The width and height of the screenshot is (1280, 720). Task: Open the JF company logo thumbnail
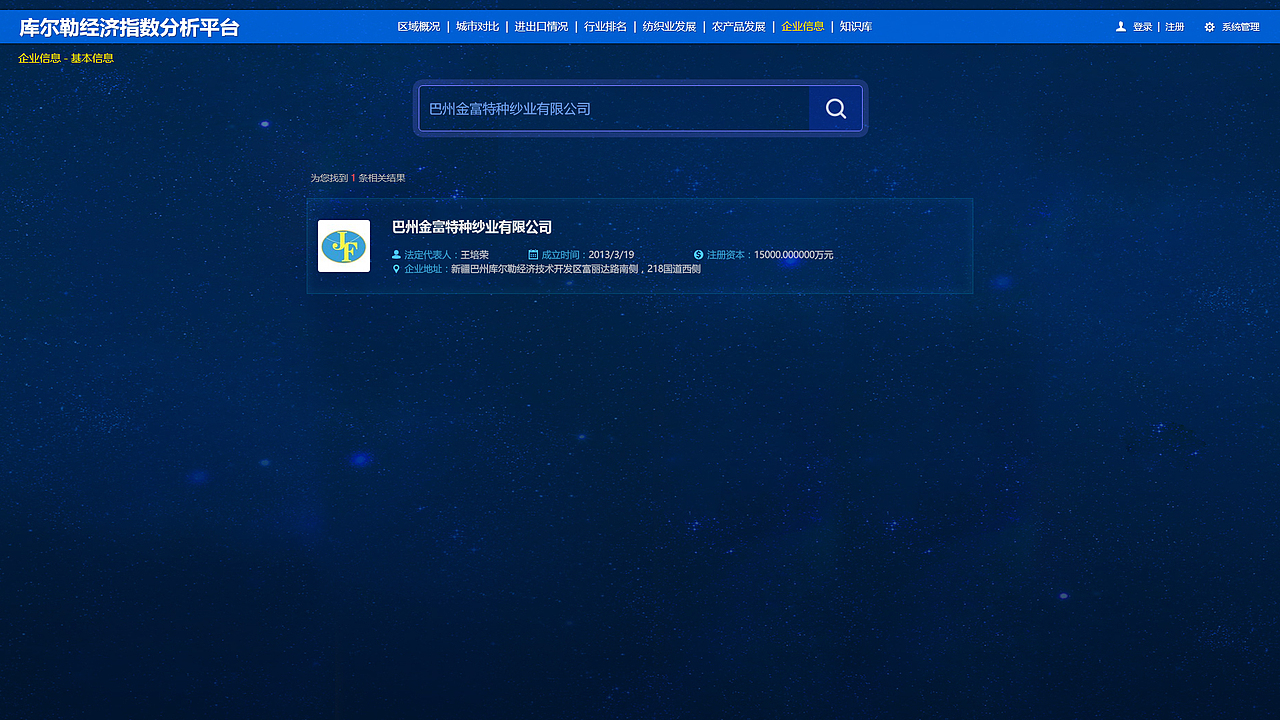(344, 246)
